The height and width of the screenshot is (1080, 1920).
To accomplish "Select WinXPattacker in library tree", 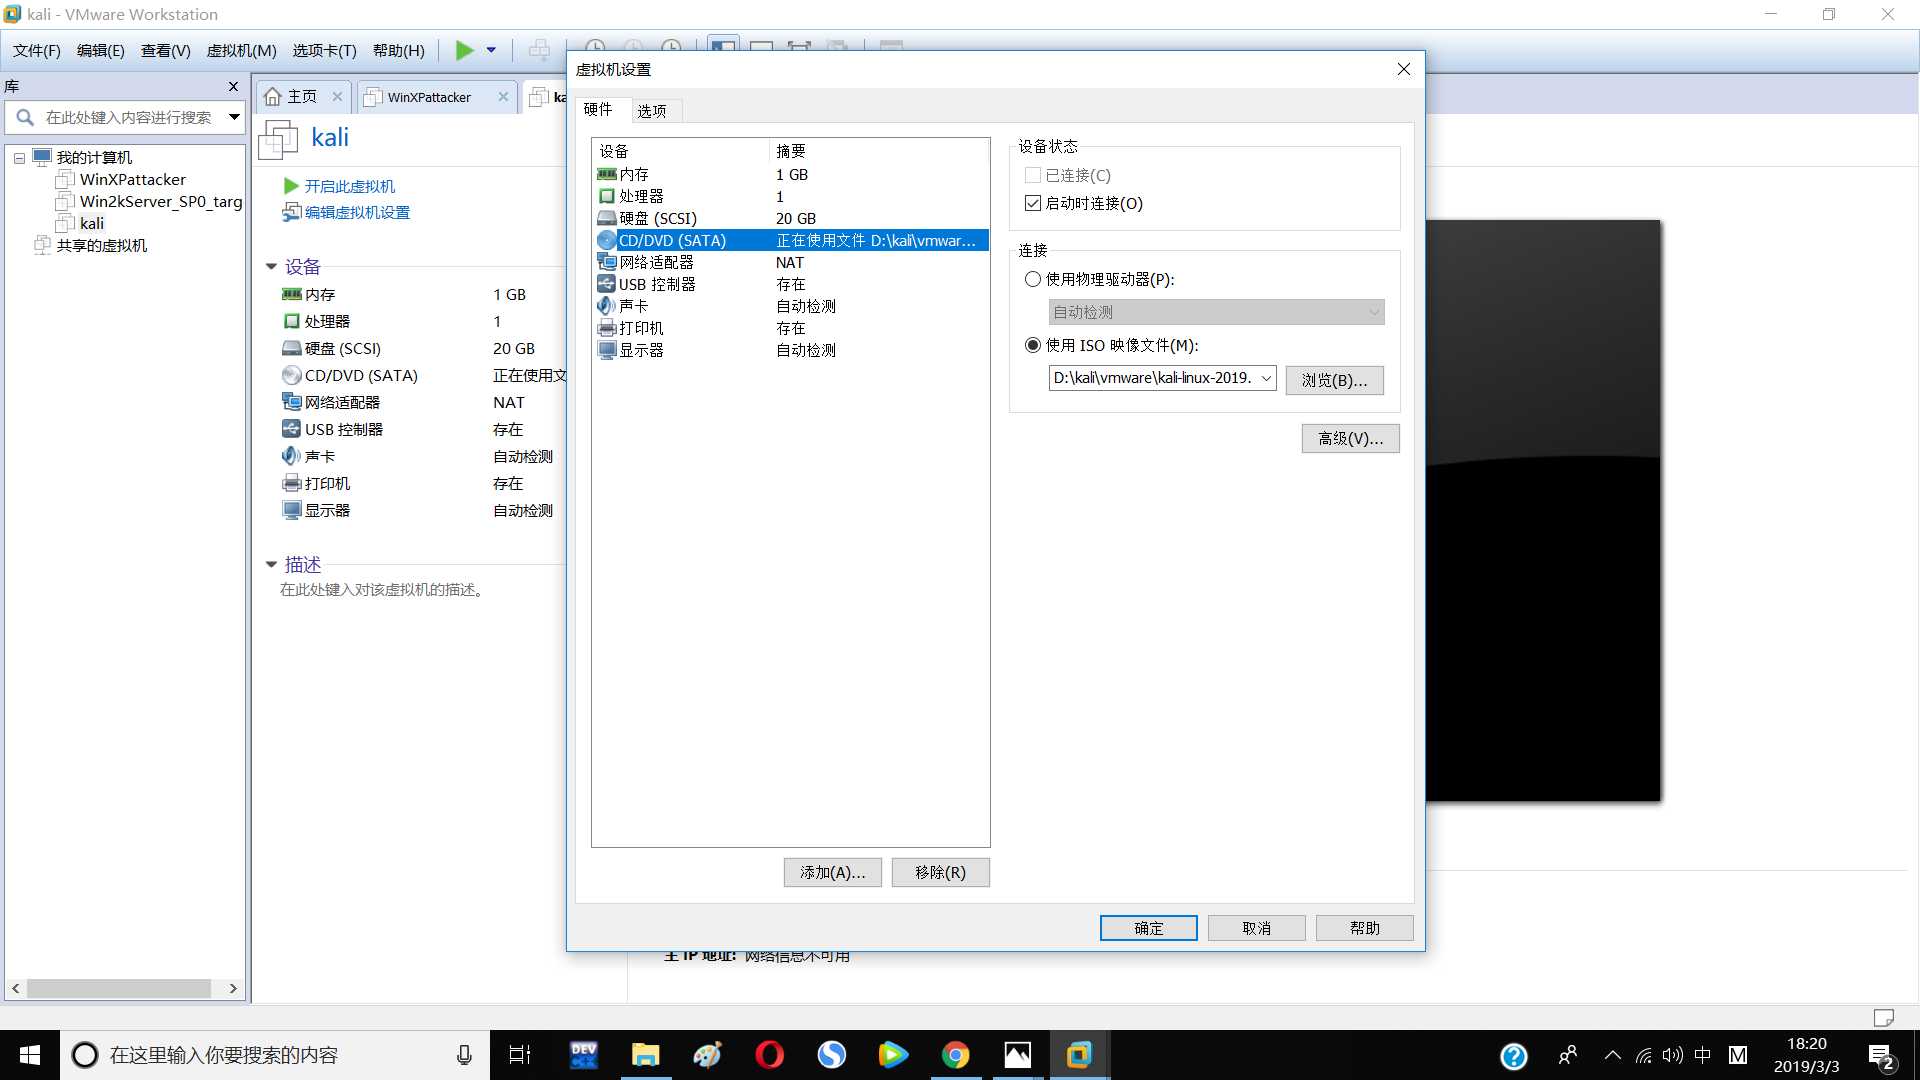I will tap(132, 180).
